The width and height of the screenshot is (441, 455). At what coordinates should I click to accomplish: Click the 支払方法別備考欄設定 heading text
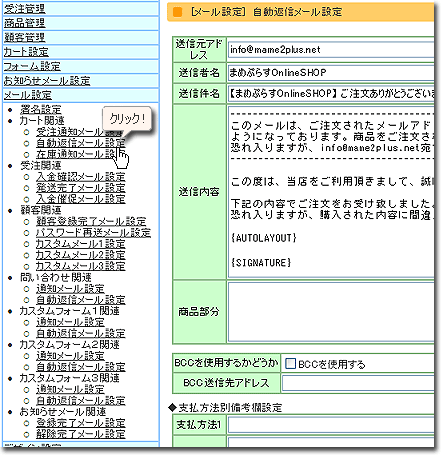[230, 407]
